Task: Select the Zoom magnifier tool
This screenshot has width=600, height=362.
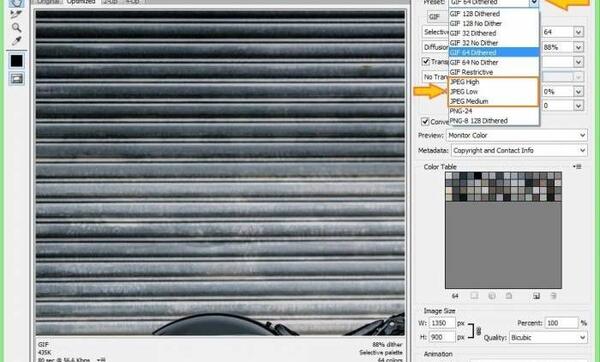Action: tap(16, 28)
